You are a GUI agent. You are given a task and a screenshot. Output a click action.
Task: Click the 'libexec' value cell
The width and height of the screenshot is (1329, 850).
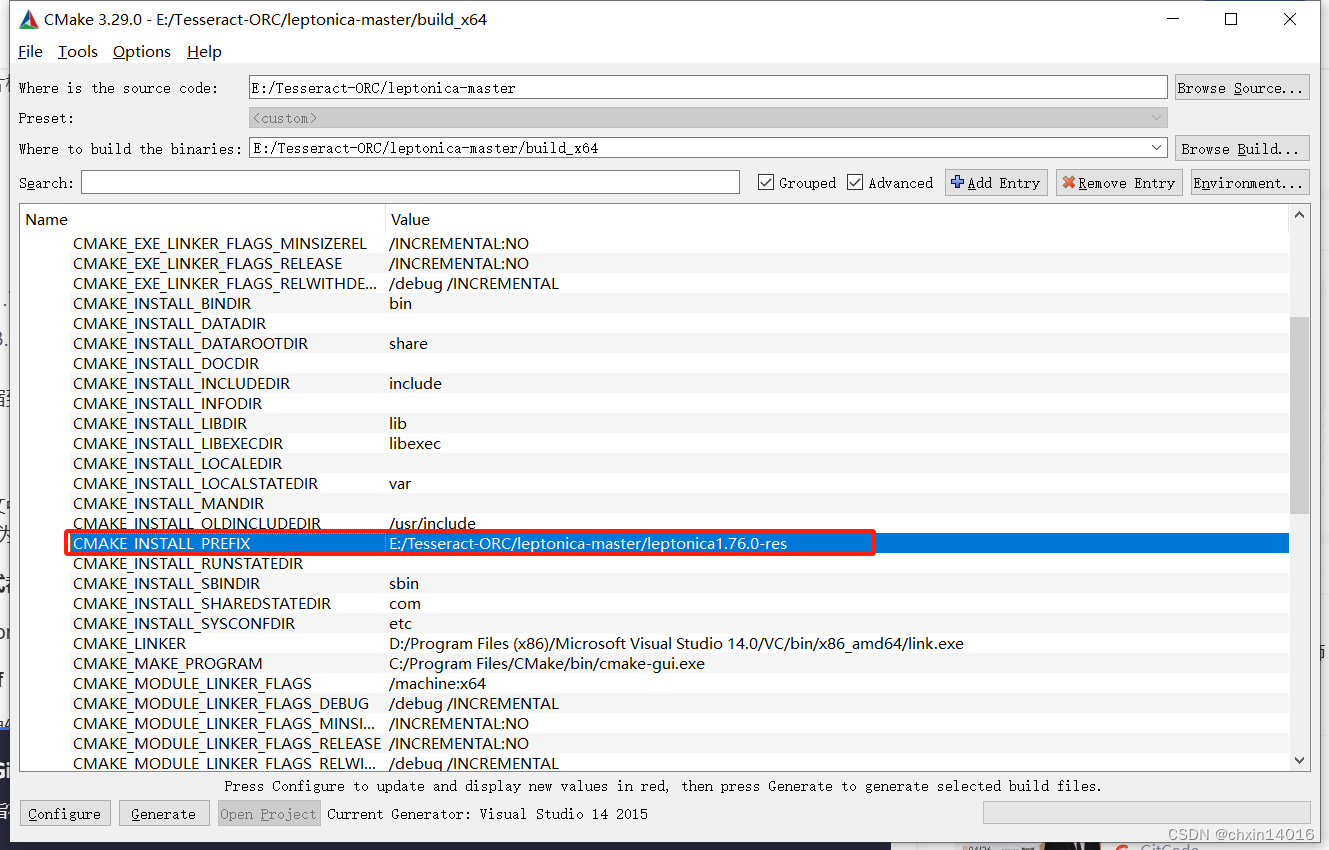tap(415, 443)
